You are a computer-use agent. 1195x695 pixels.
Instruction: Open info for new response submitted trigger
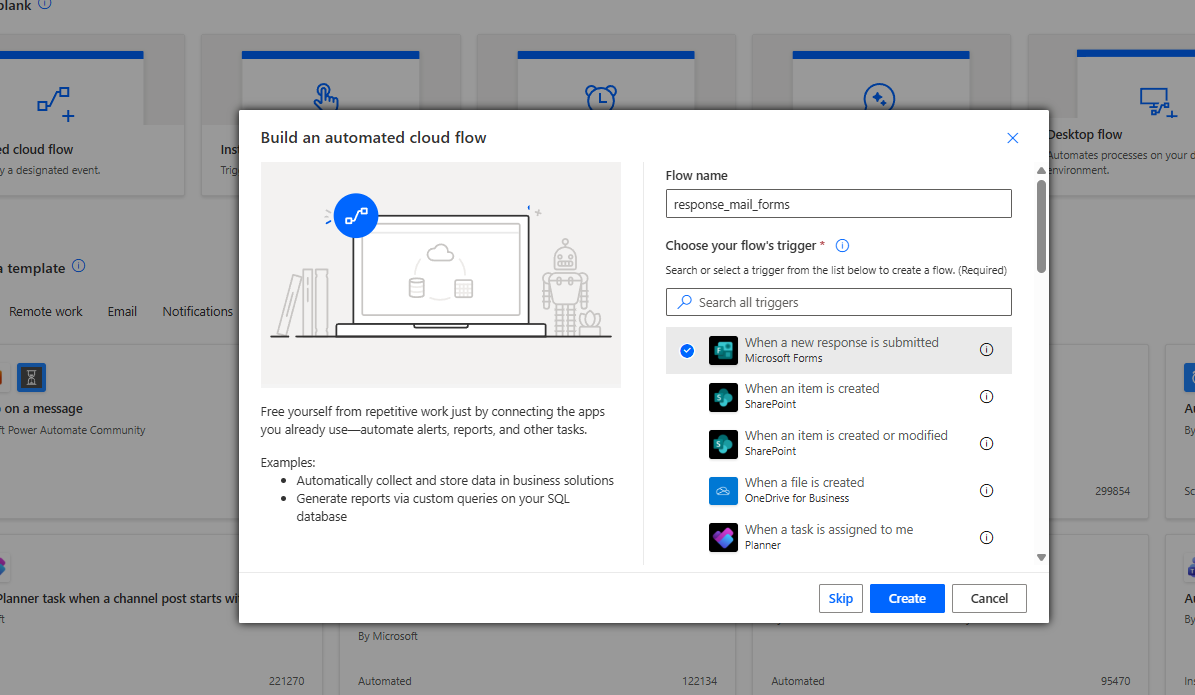986,350
